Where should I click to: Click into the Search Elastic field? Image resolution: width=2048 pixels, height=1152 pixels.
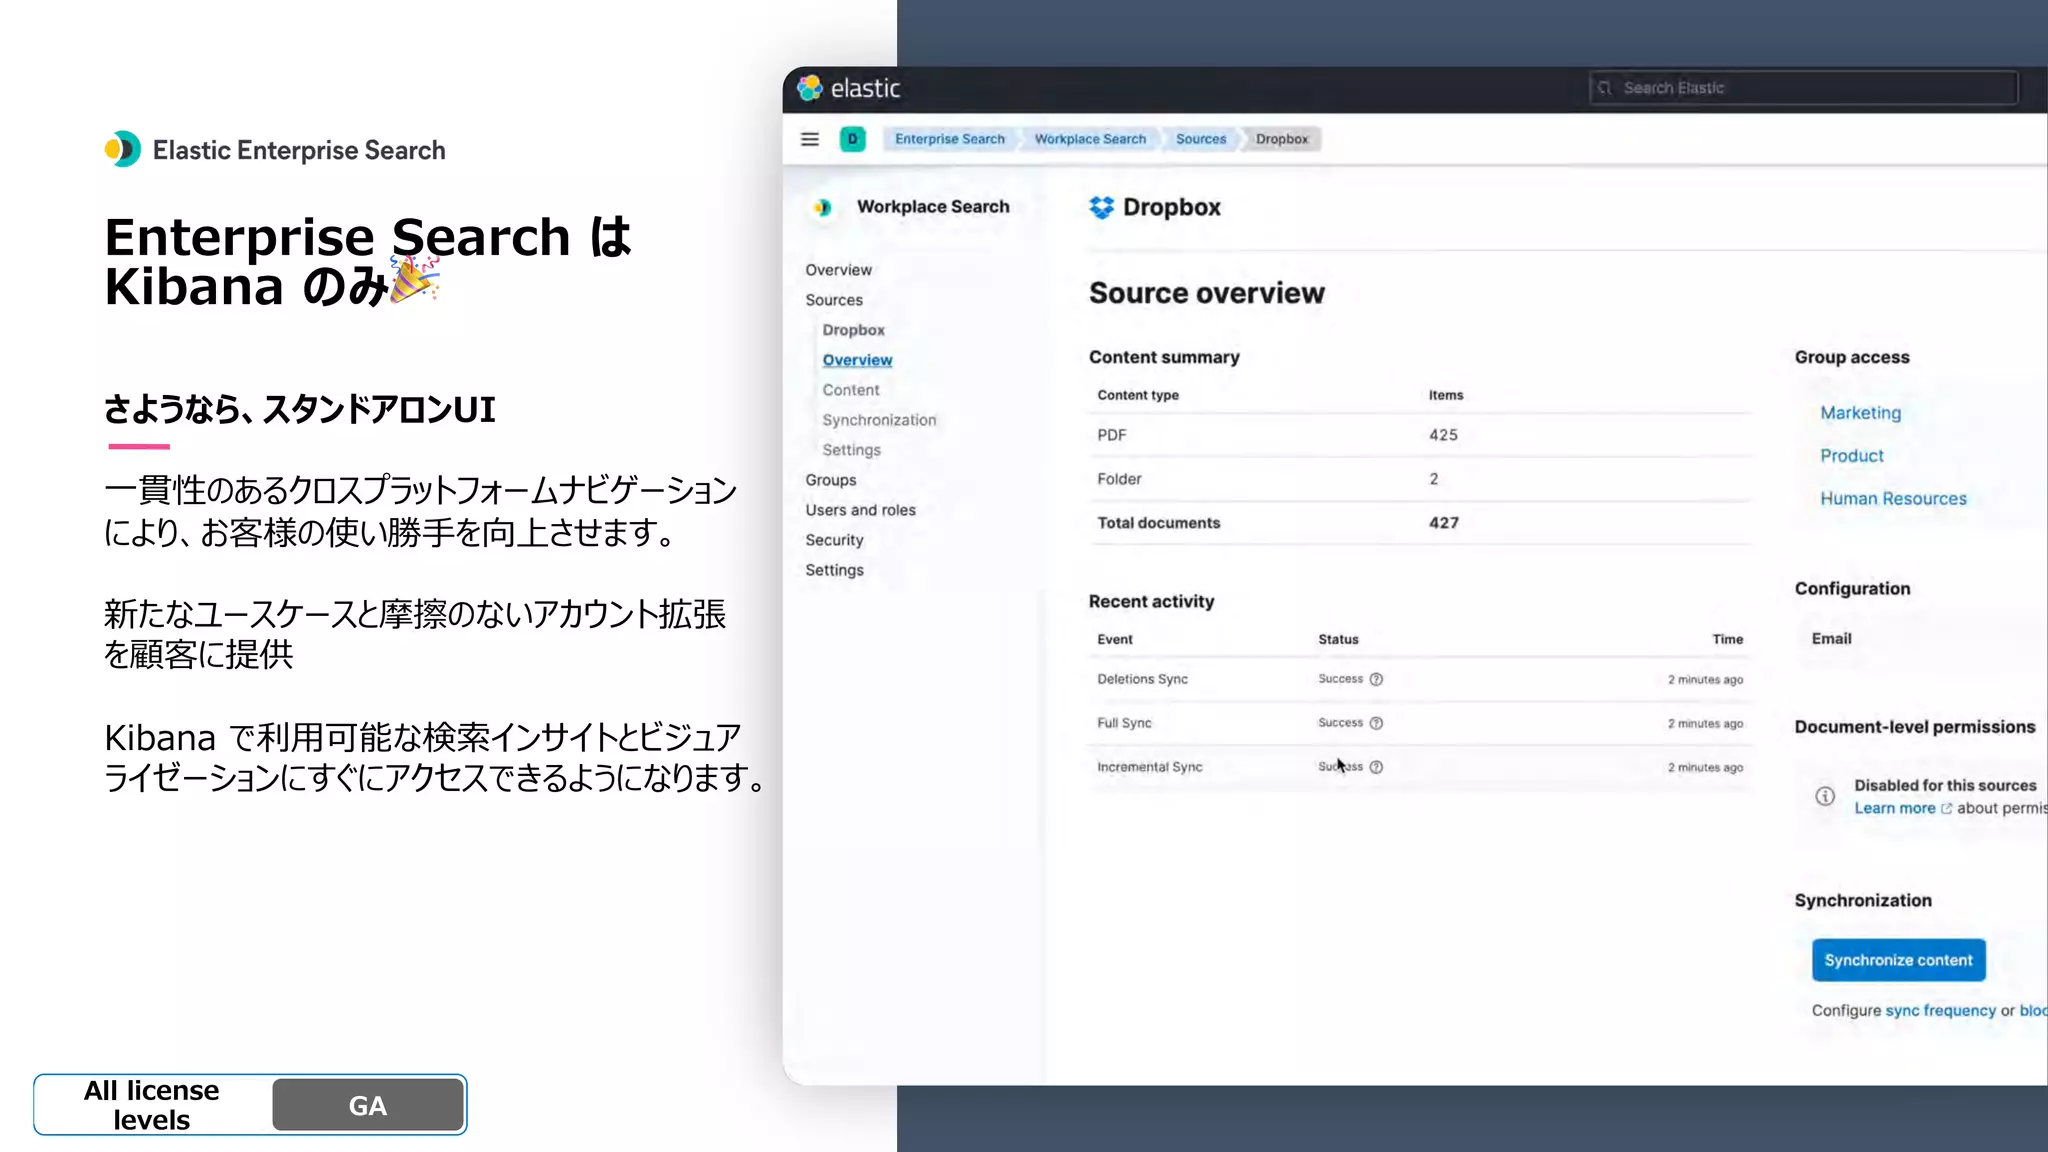[x=1804, y=88]
